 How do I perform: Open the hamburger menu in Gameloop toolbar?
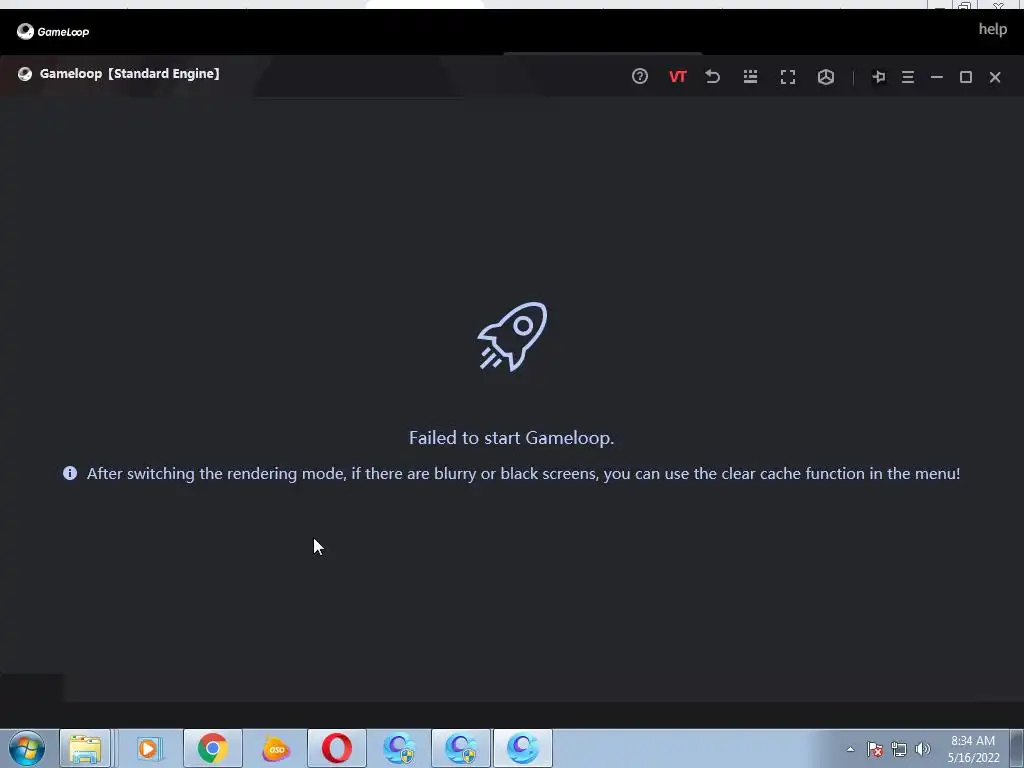point(908,77)
